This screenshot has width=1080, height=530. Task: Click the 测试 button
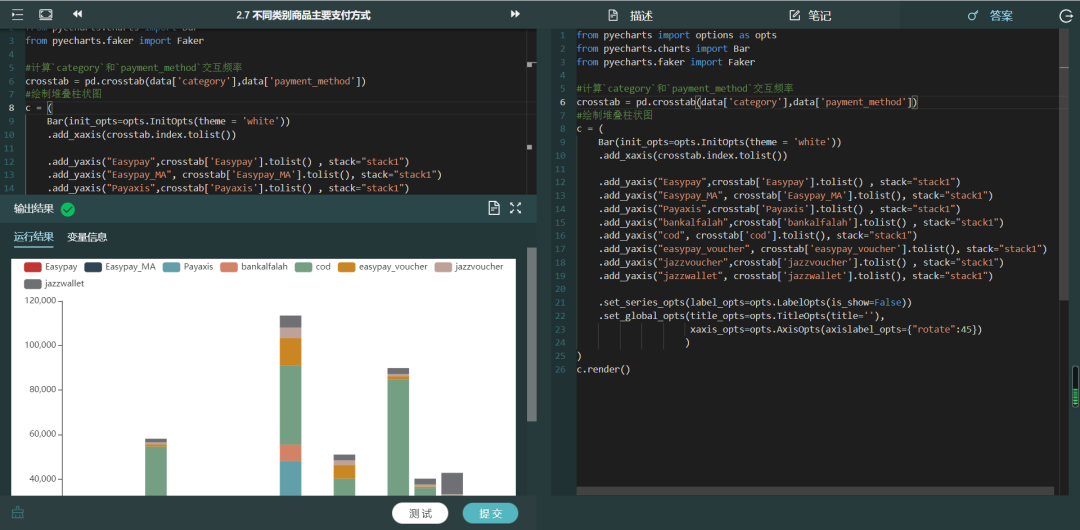pos(420,513)
